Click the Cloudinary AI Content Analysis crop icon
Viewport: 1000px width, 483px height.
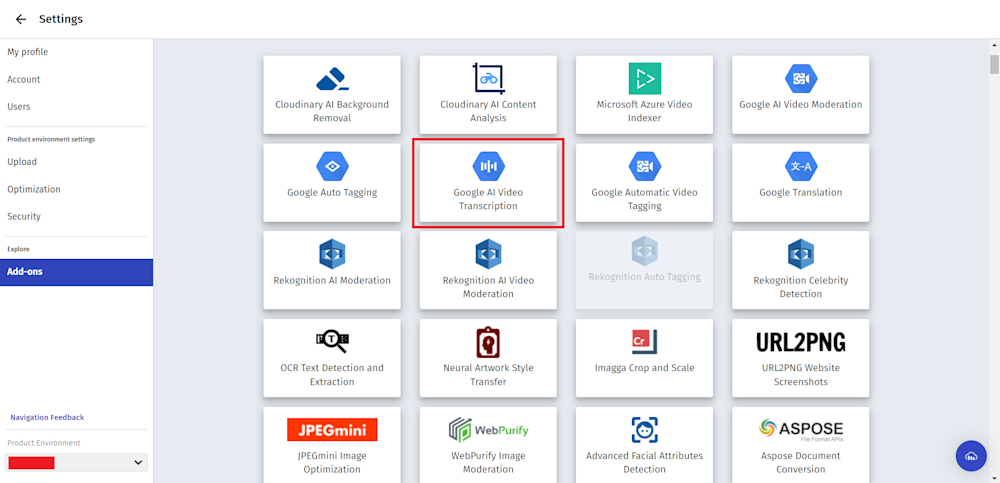pyautogui.click(x=489, y=78)
